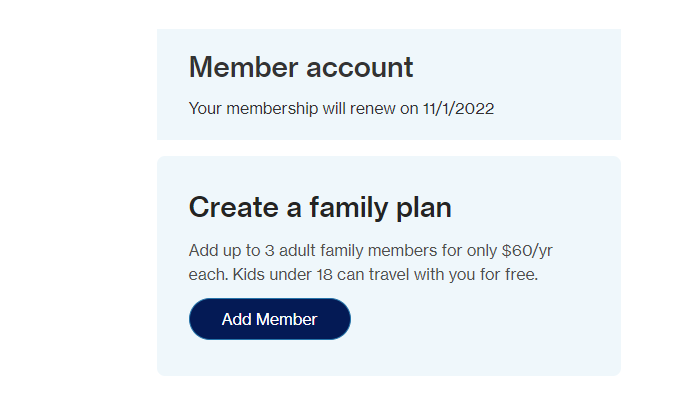This screenshot has height=397, width=691.
Task: Click the "Kids under 18" sentence
Action: pos(385,275)
